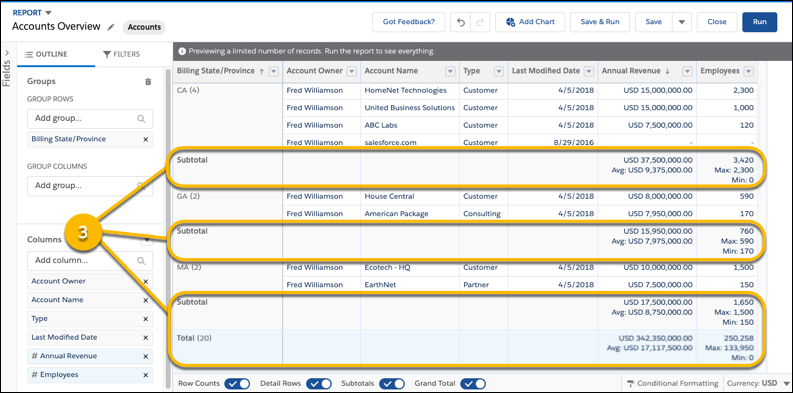Open the REPORT type dropdown
The image size is (793, 393).
tap(49, 12)
